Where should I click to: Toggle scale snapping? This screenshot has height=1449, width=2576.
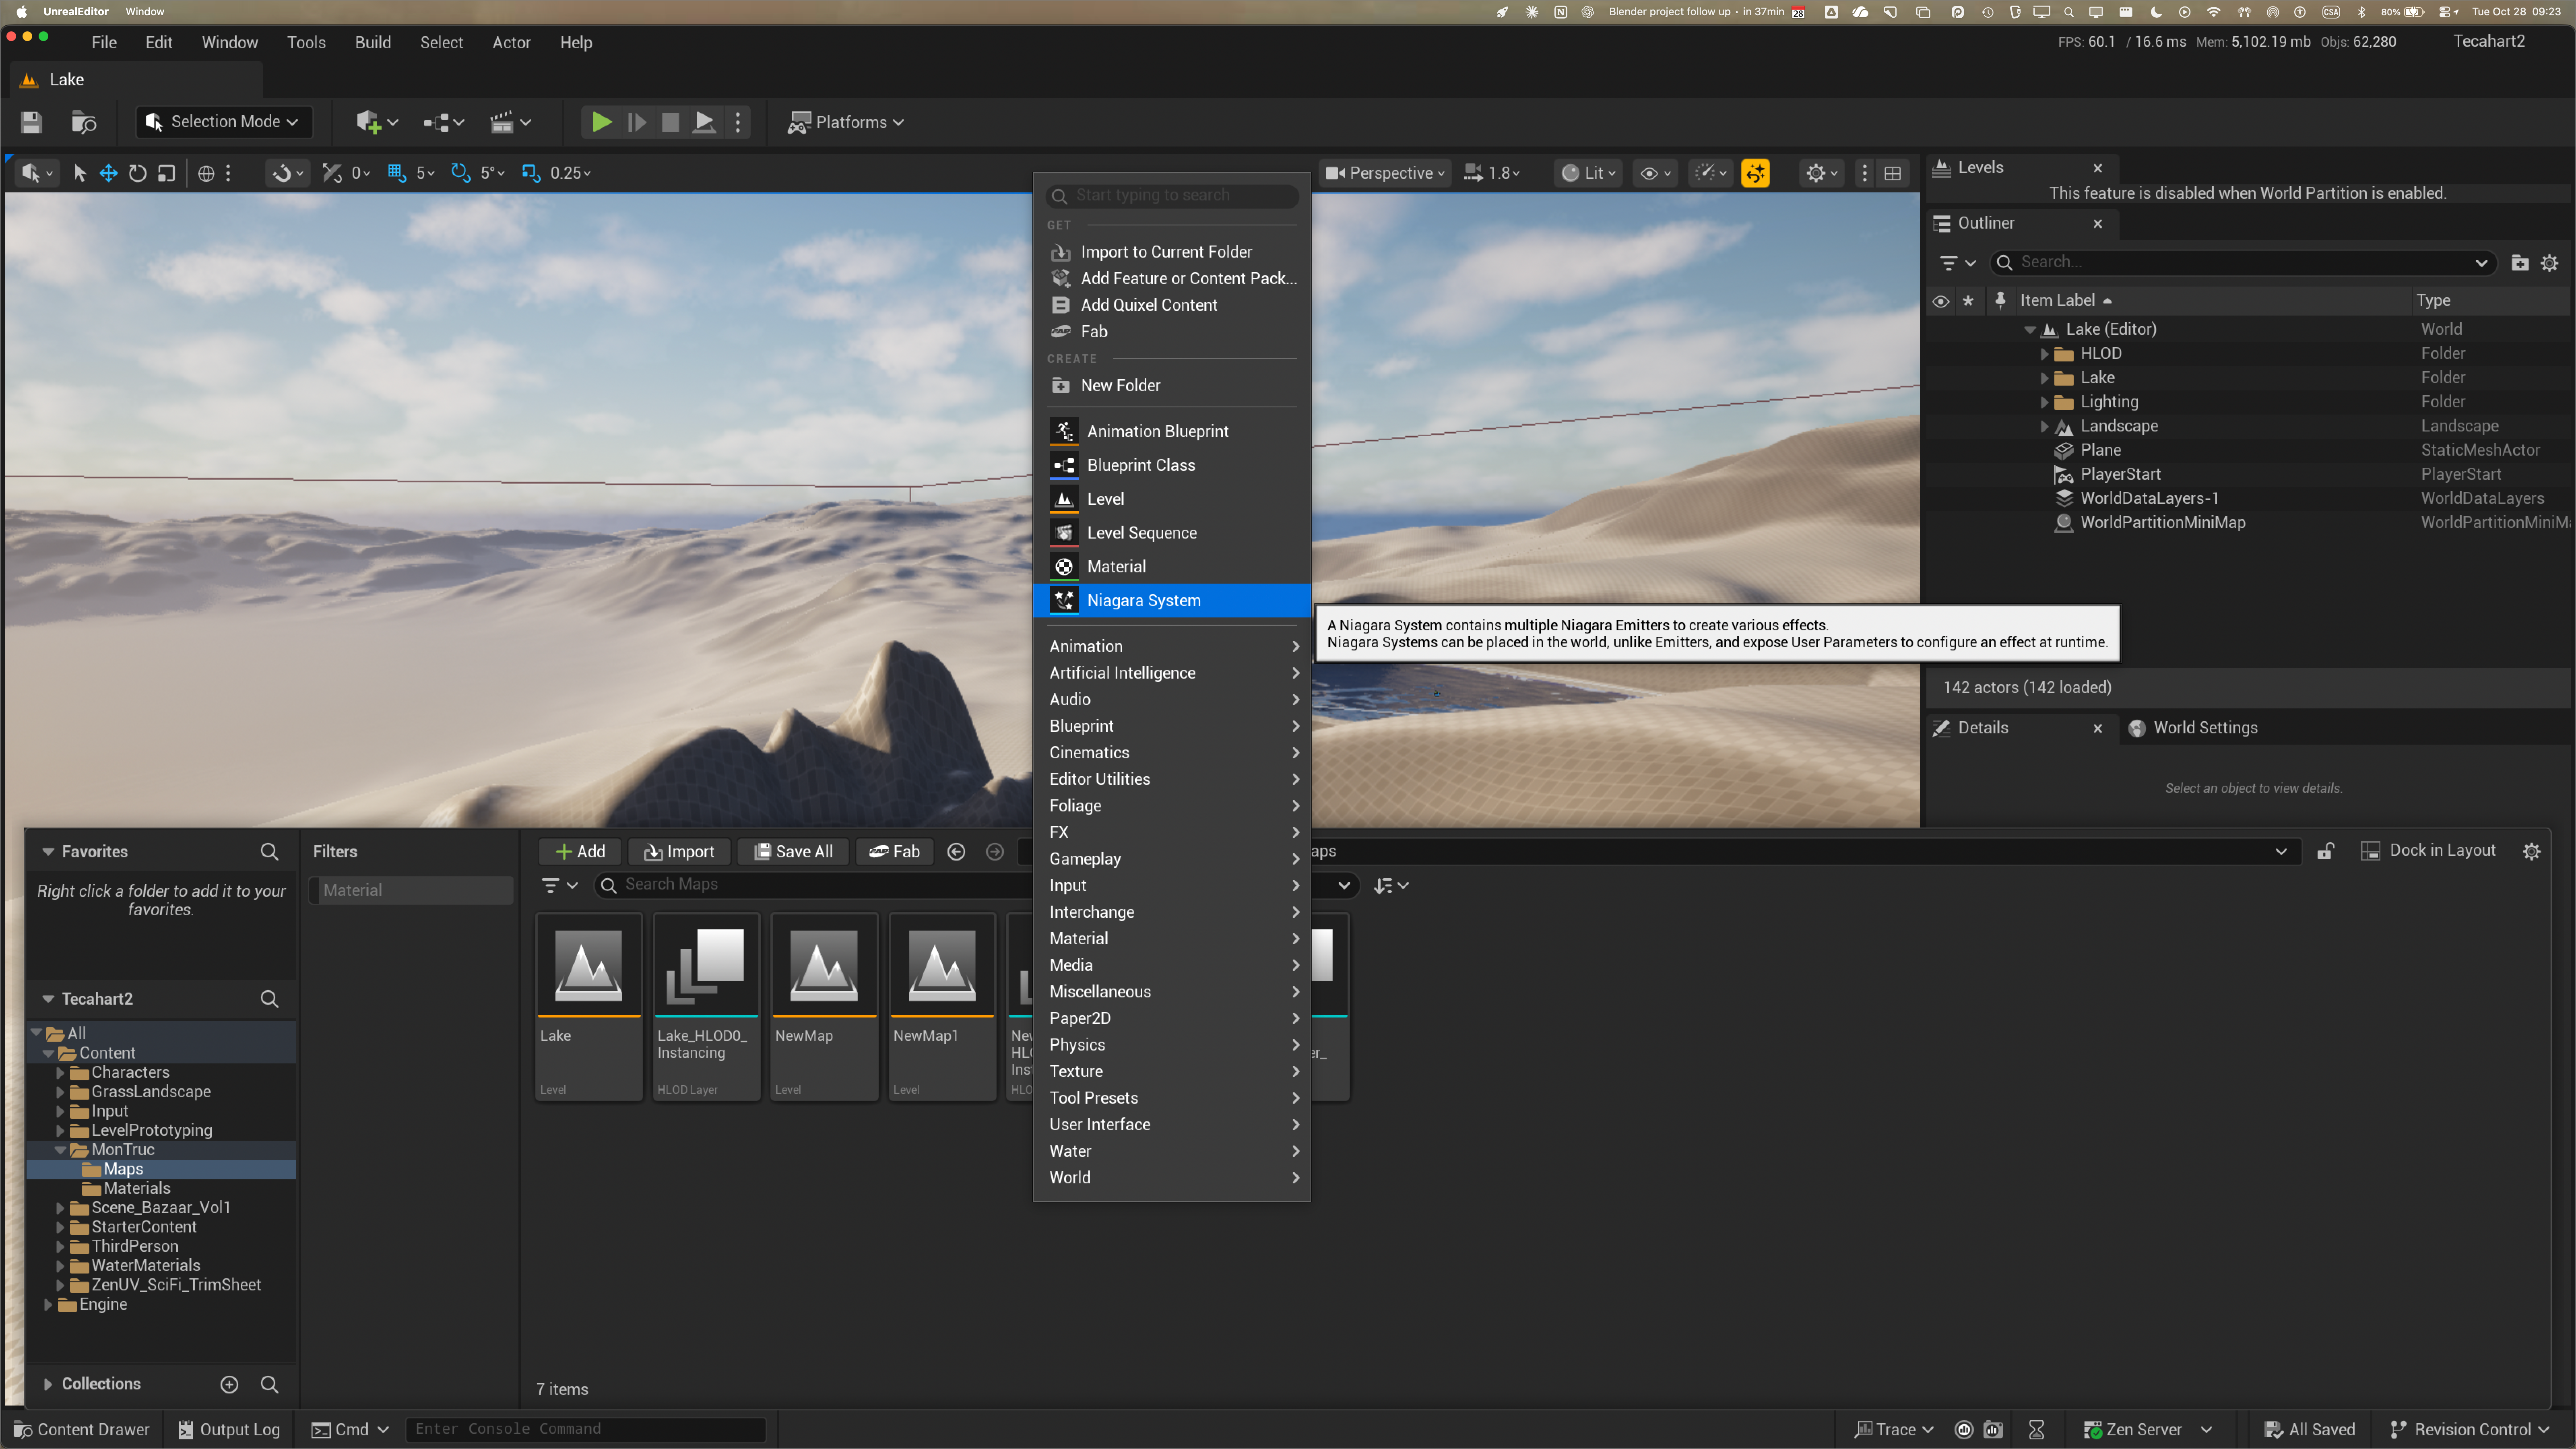pyautogui.click(x=531, y=173)
